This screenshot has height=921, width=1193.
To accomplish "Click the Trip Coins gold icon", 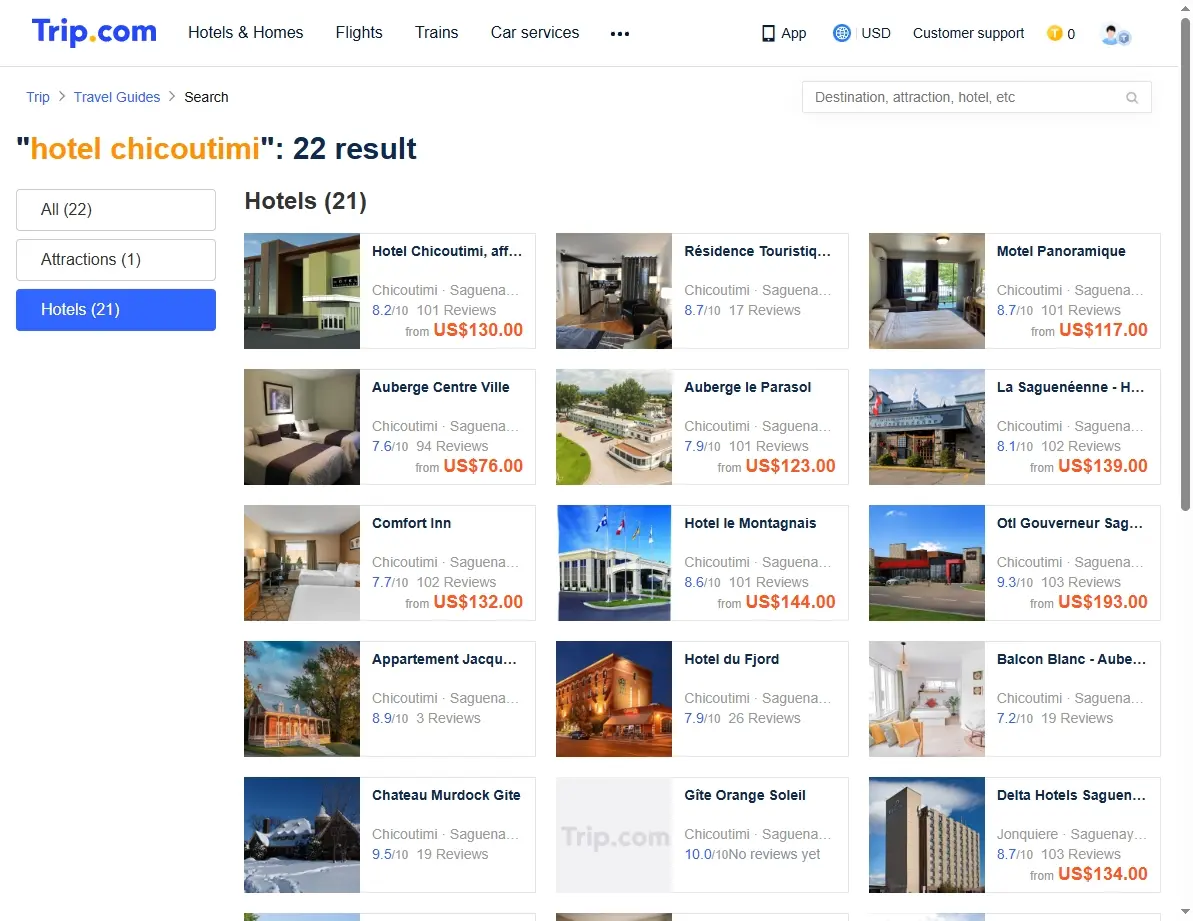I will pyautogui.click(x=1055, y=33).
